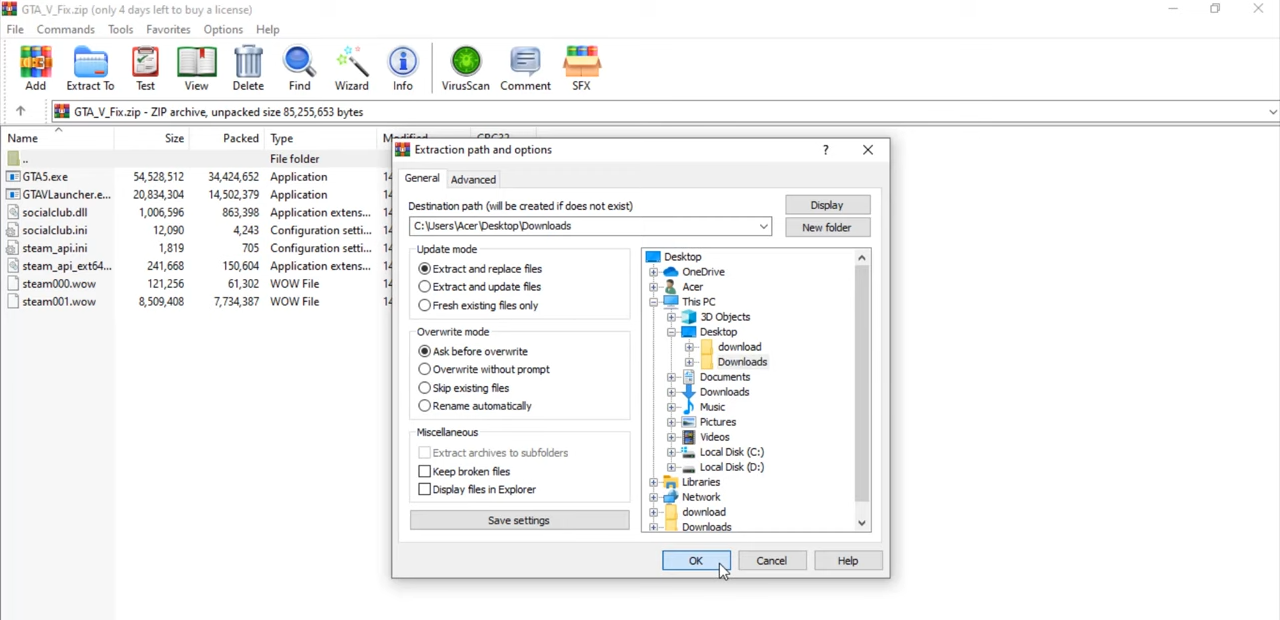Open the Commands menu
The height and width of the screenshot is (620, 1280).
pos(66,30)
